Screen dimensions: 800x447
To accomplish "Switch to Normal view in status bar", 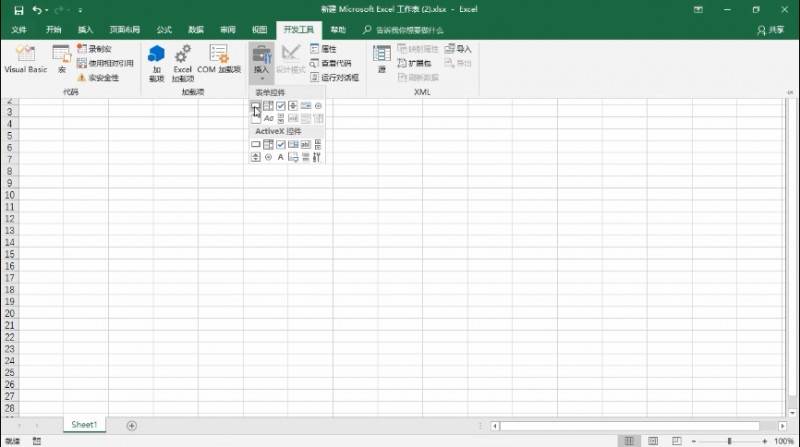I will (x=629, y=441).
